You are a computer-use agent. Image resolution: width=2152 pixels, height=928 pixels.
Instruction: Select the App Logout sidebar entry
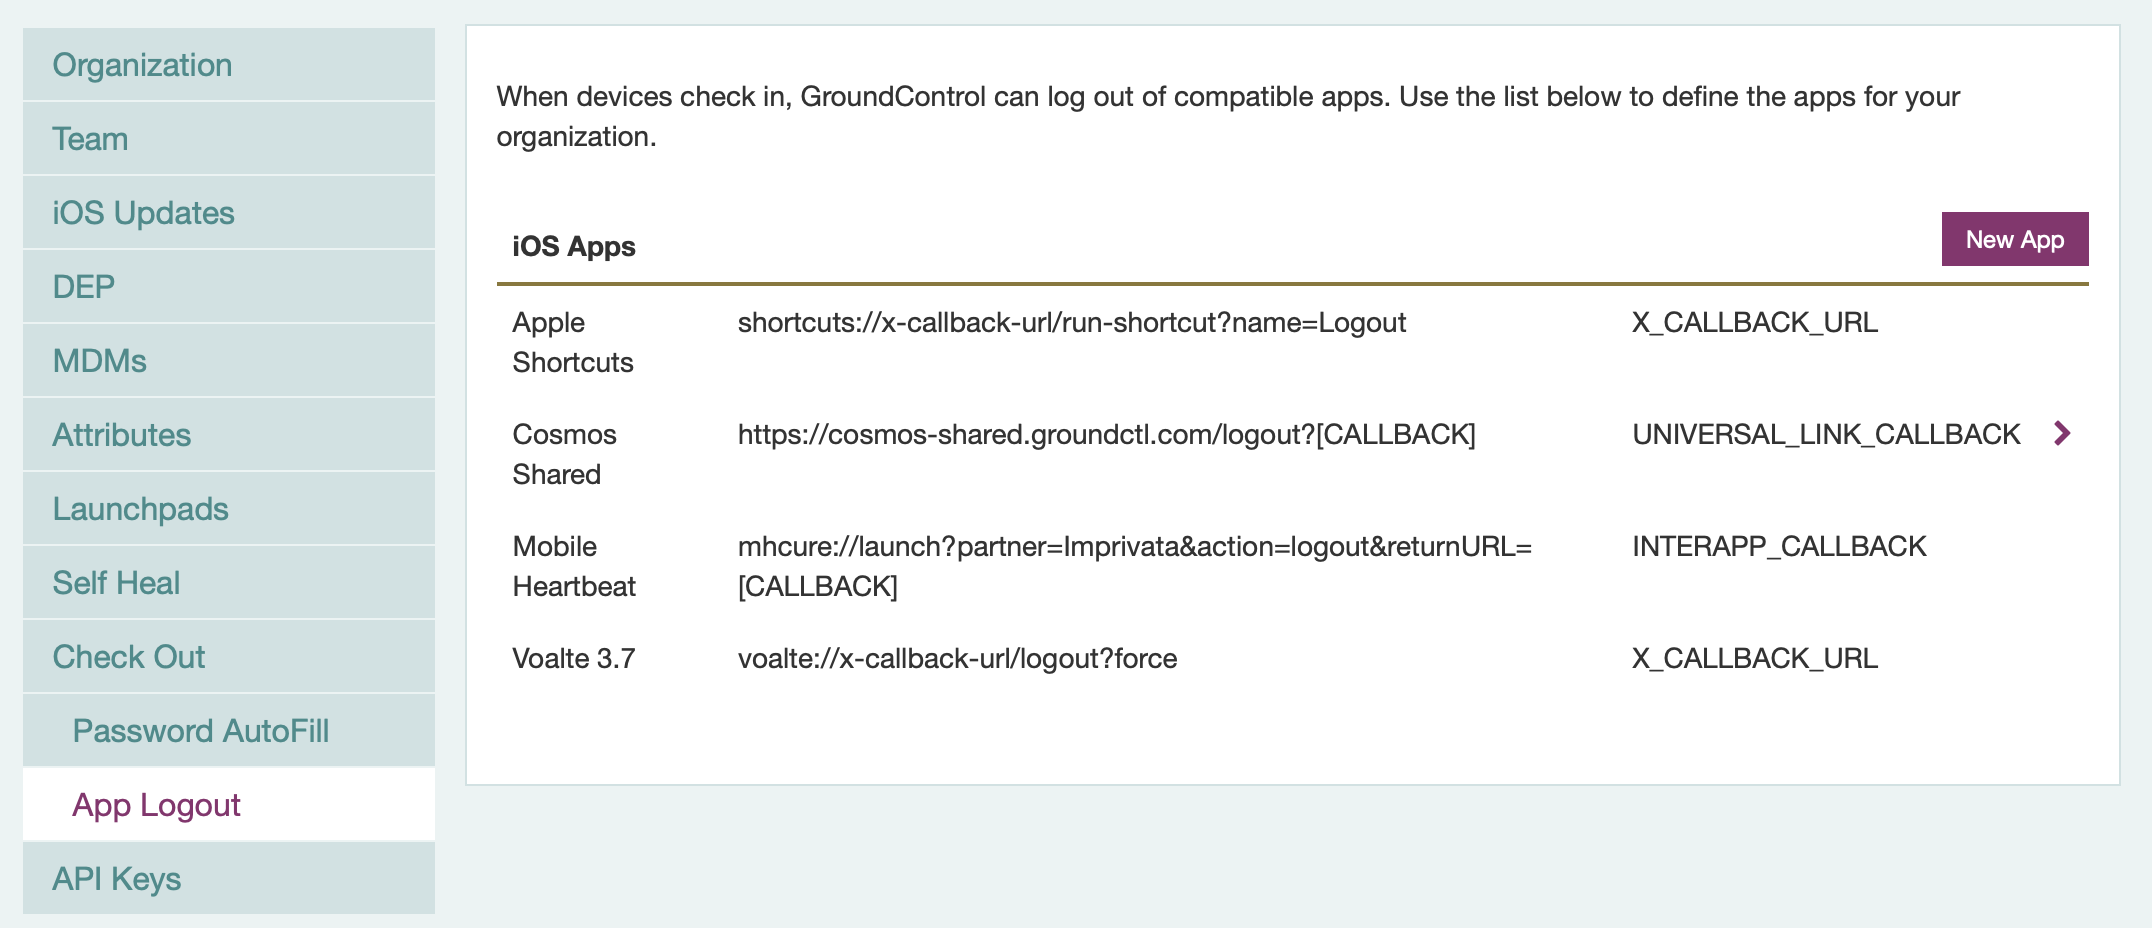click(157, 804)
